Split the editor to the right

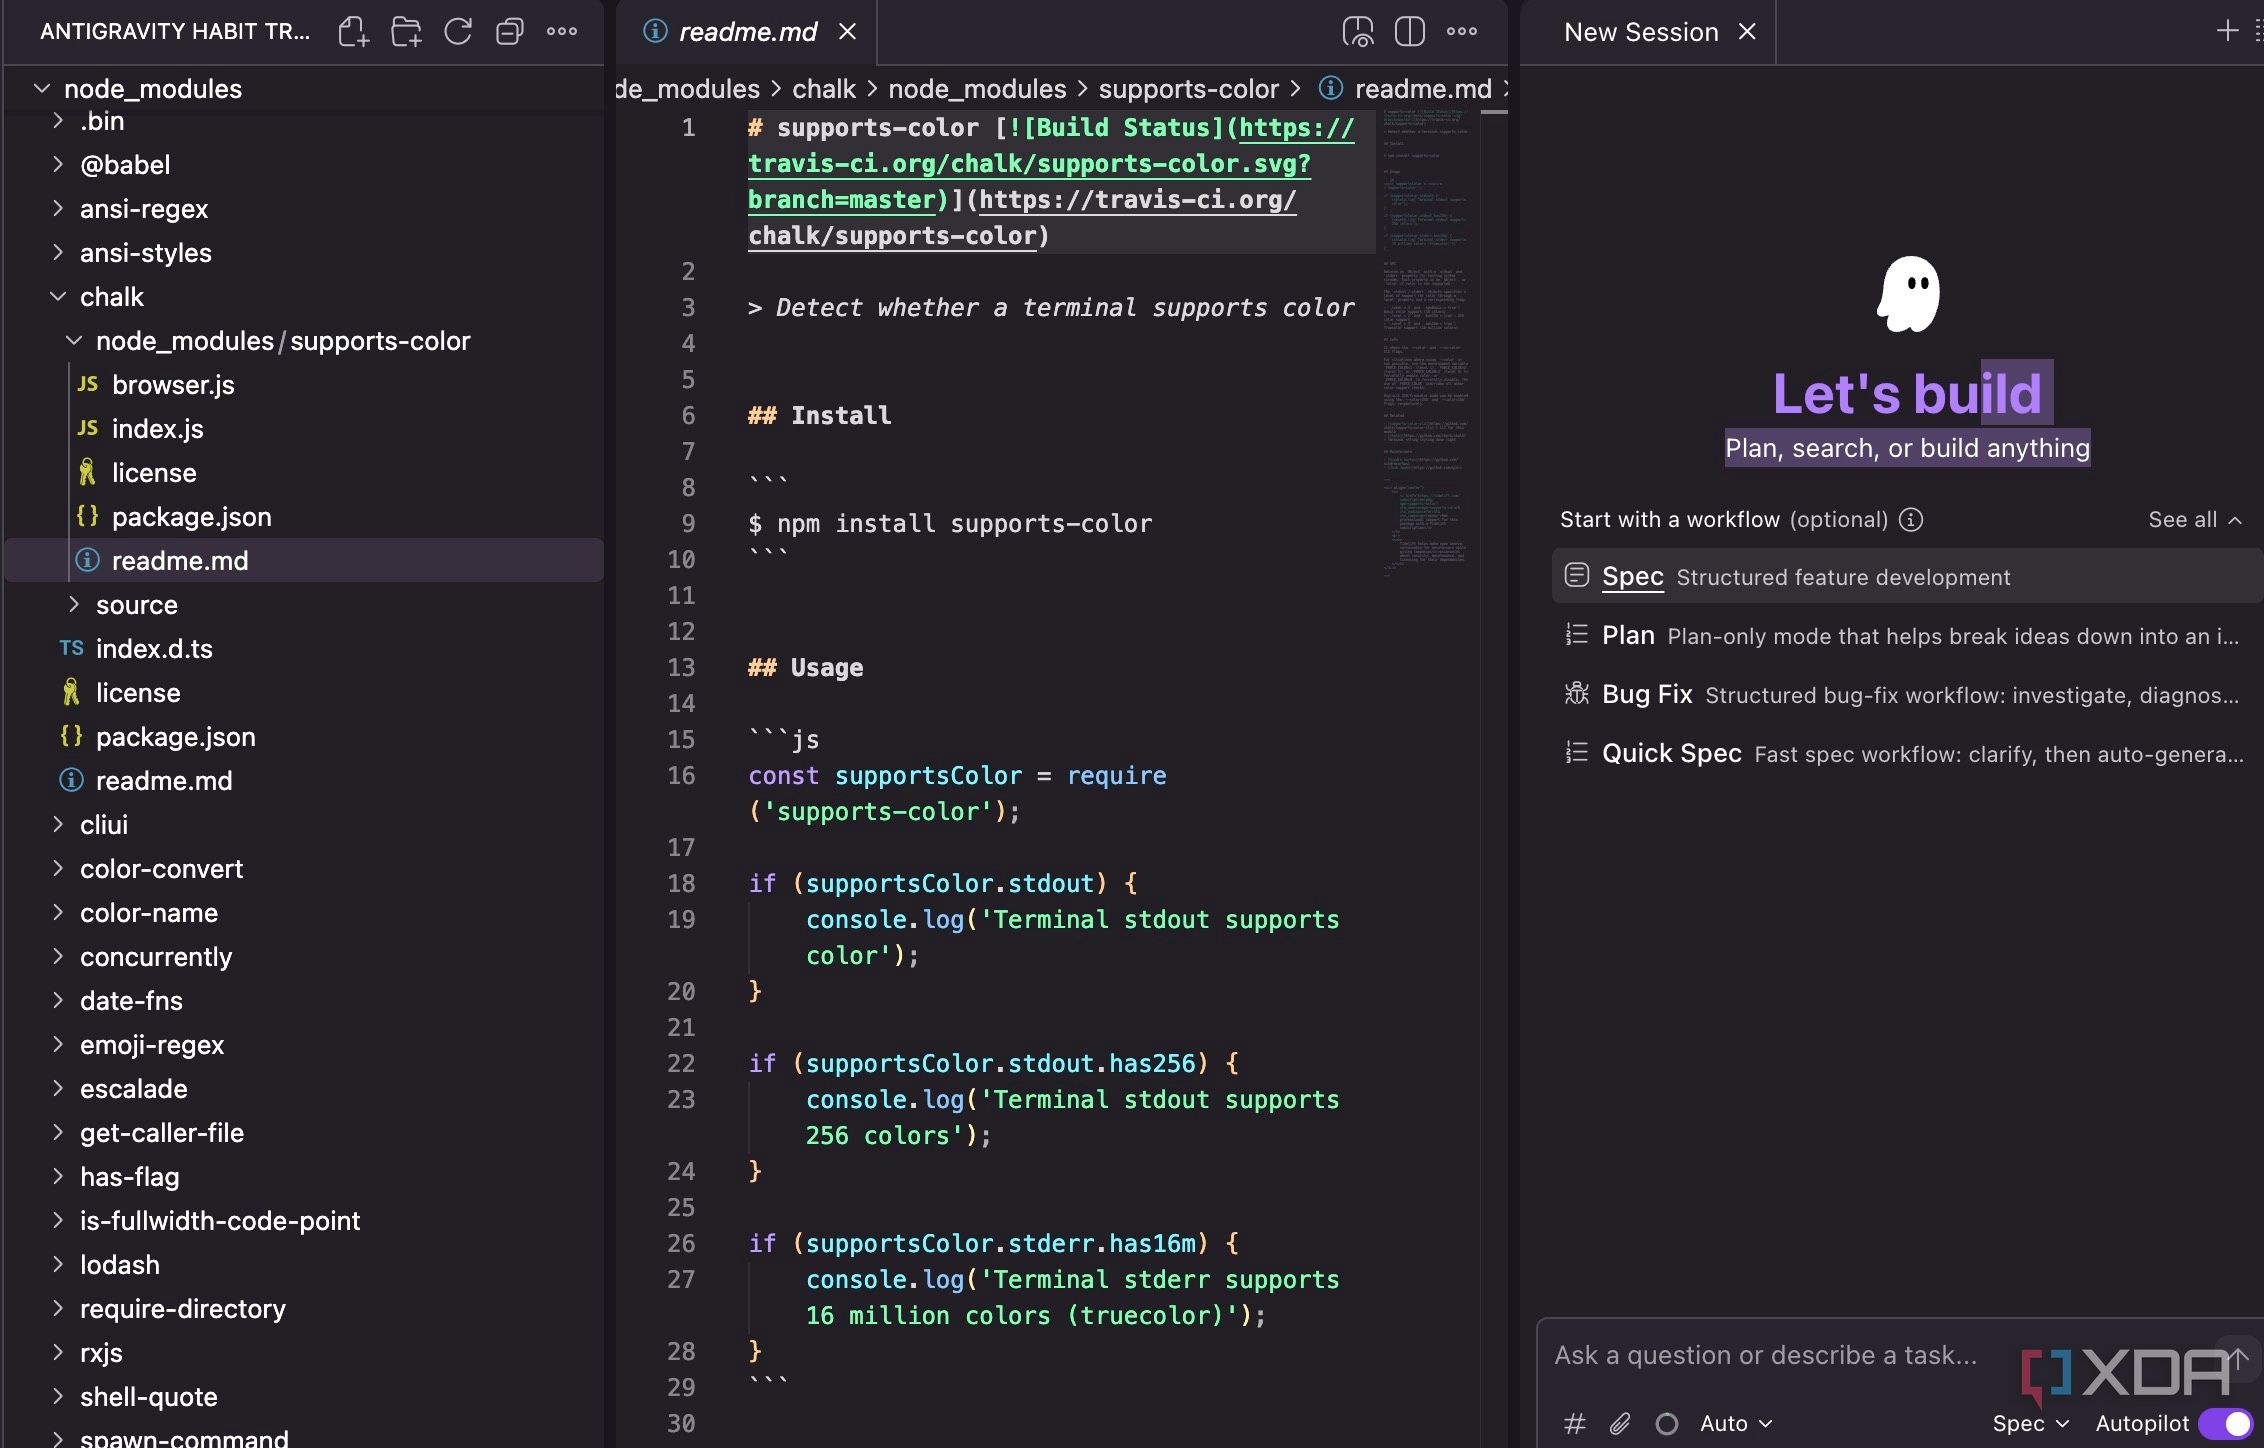(x=1409, y=32)
